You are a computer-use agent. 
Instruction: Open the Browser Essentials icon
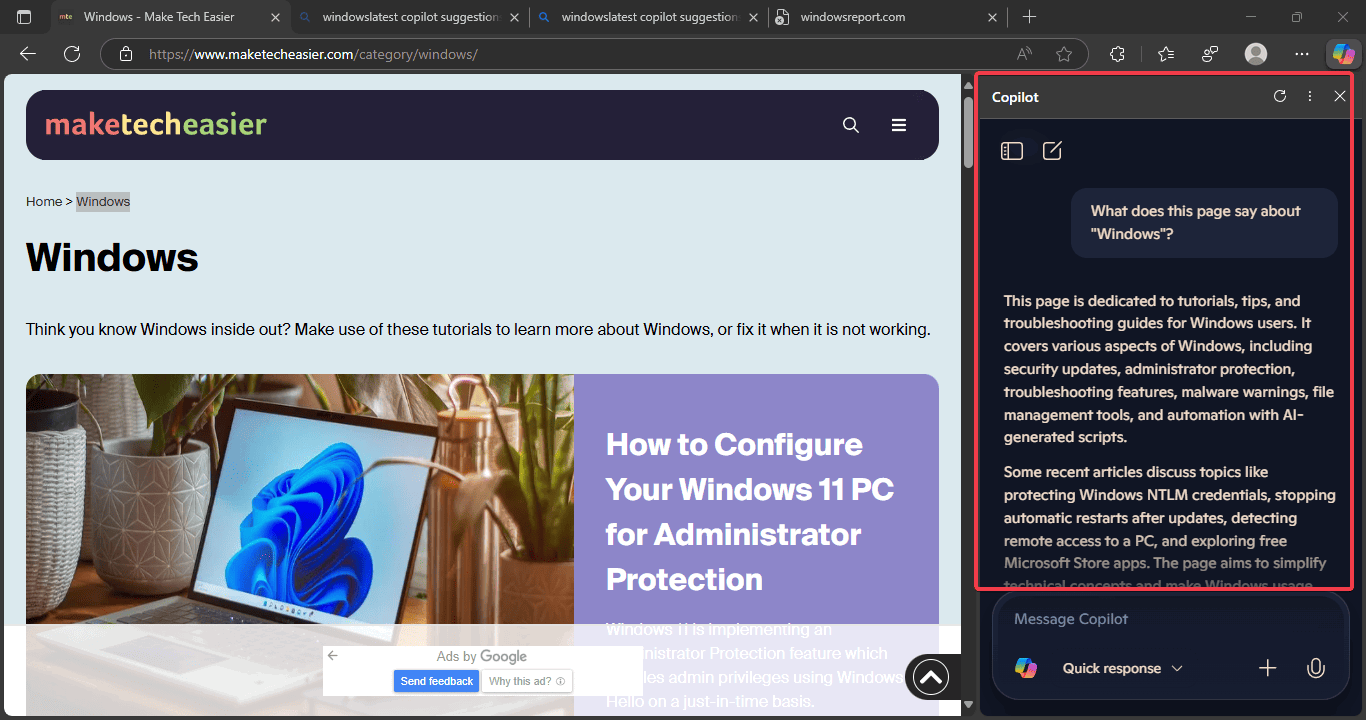tap(1210, 54)
